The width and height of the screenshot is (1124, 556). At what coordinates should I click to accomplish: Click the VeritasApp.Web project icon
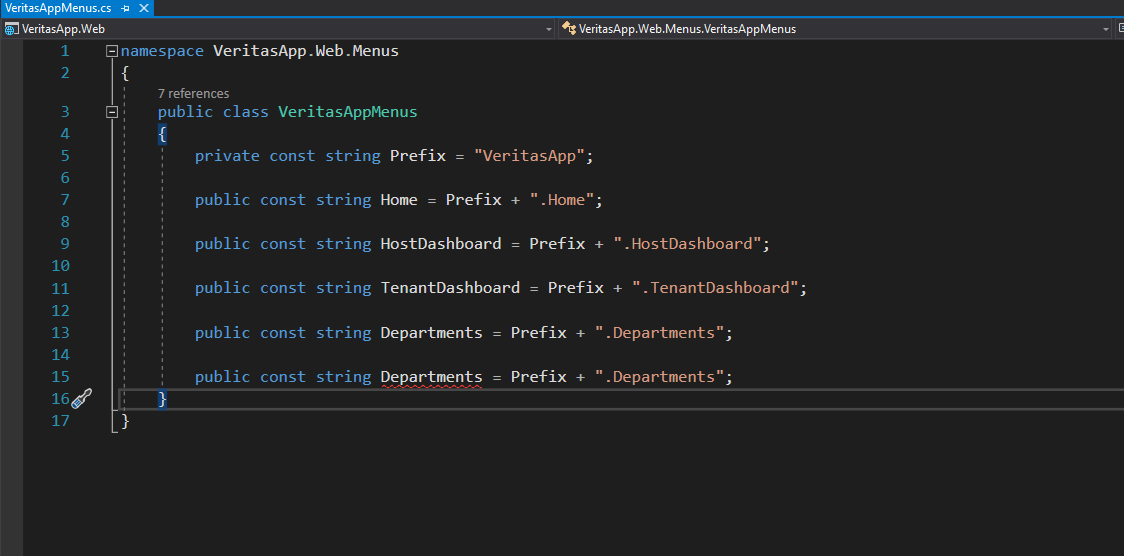pyautogui.click(x=12, y=29)
